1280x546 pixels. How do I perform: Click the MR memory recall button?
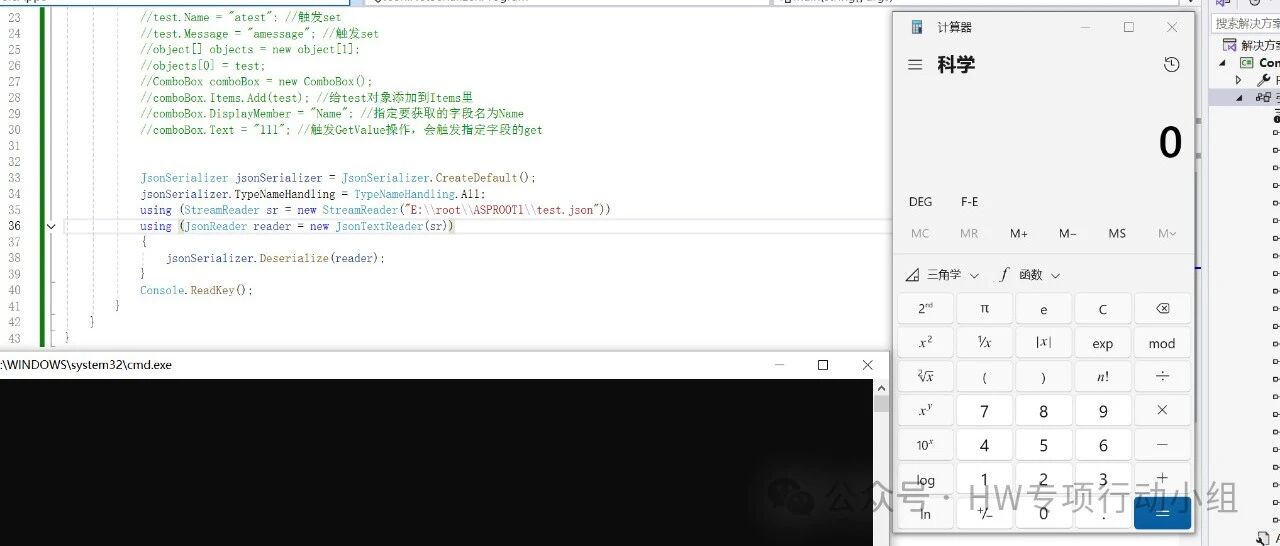click(969, 233)
